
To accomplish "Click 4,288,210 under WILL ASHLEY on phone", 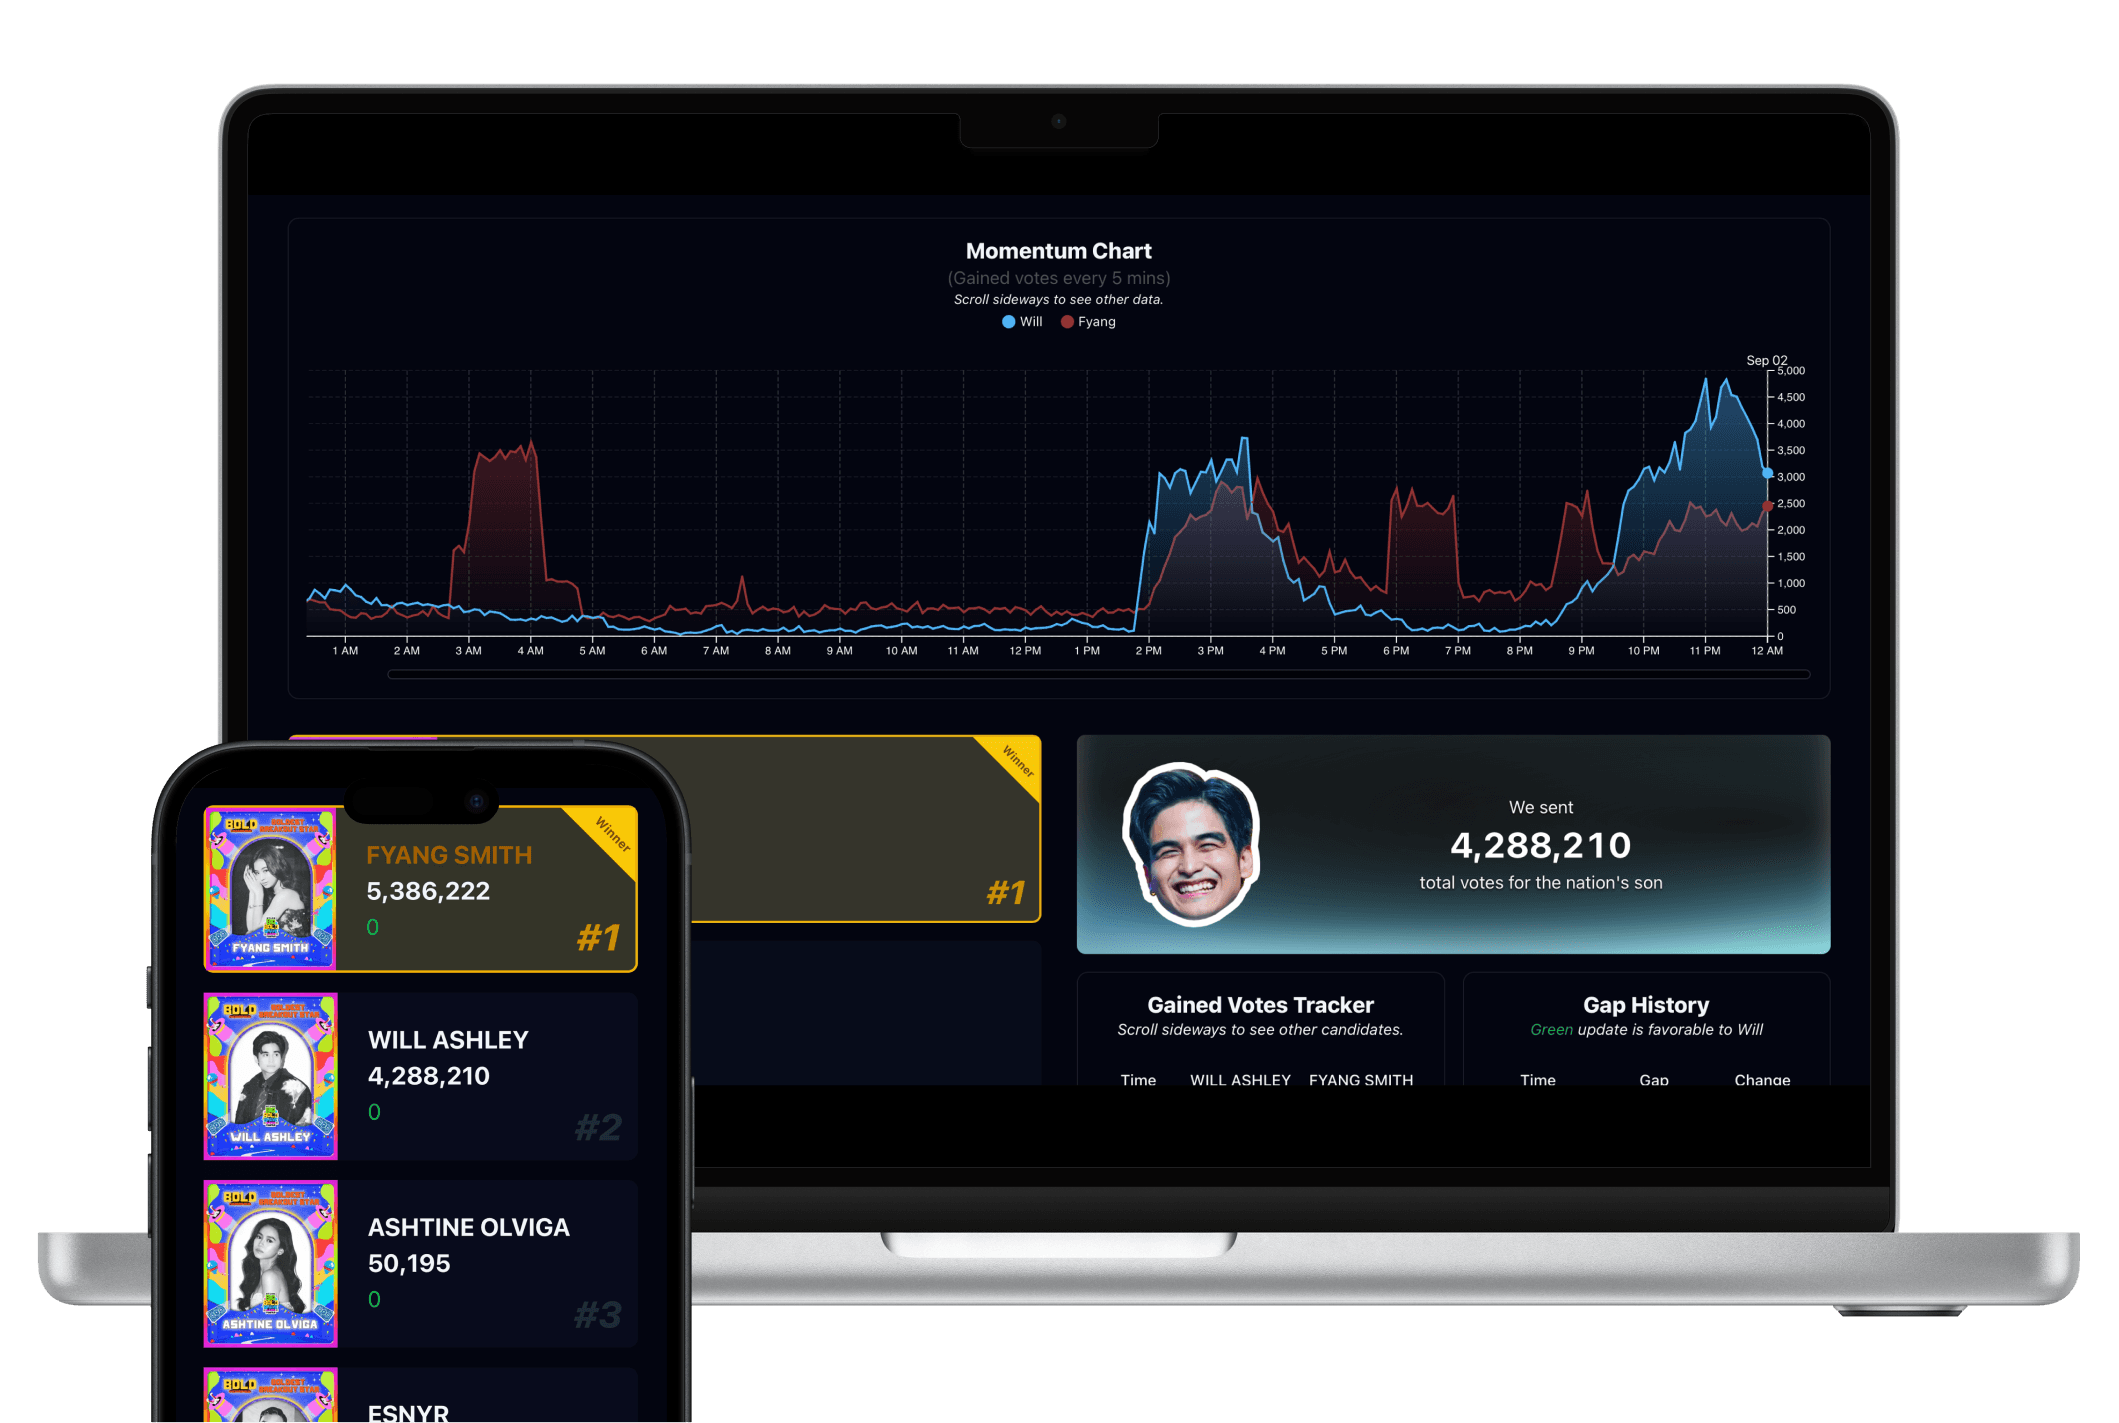I will 429,1076.
